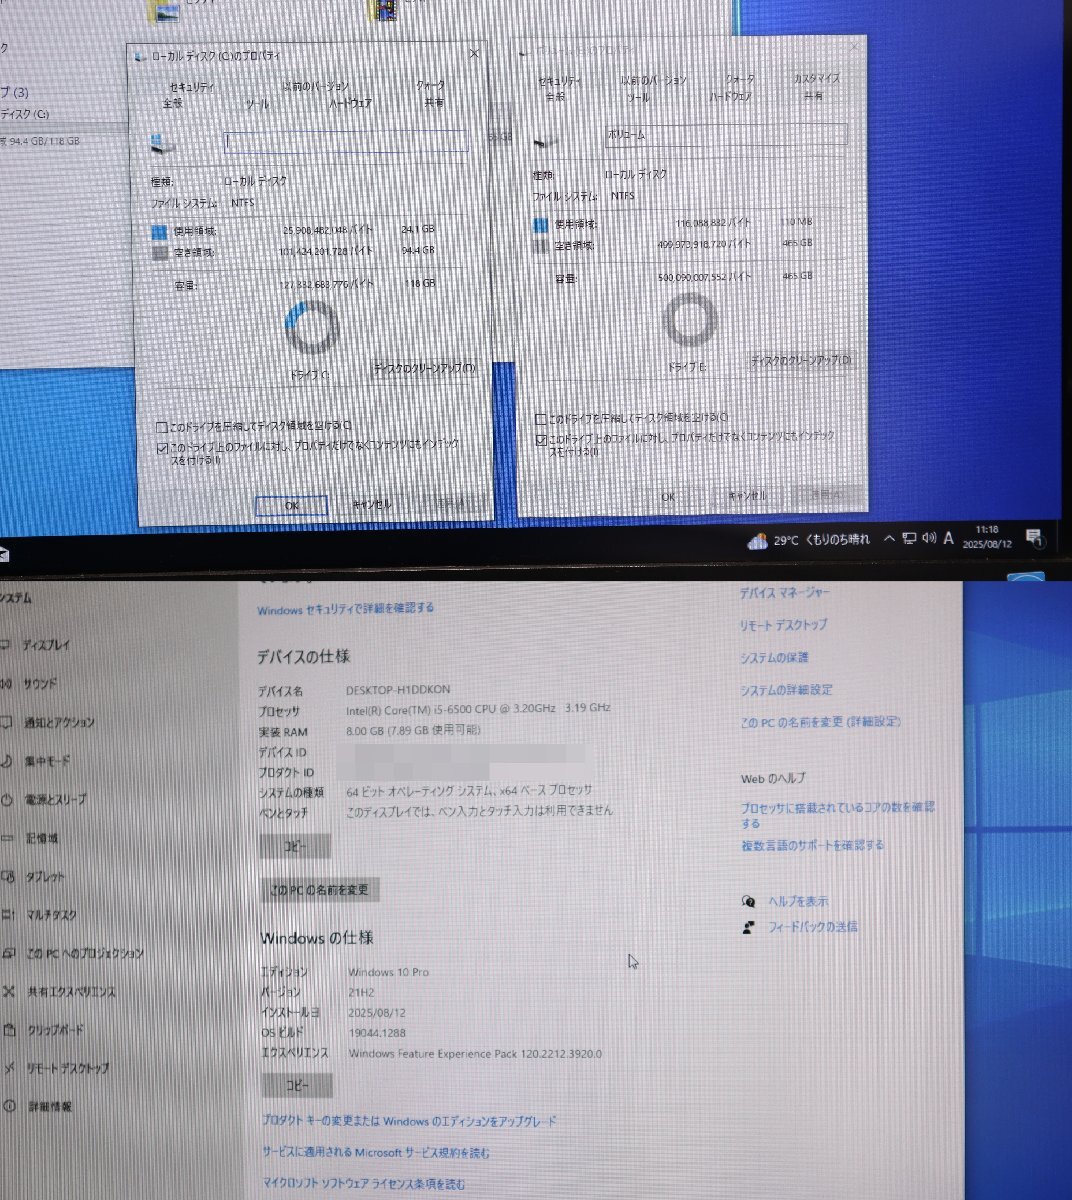Select ディスク (C:) in the Explorer window
The height and width of the screenshot is (1200, 1072).
pyautogui.click(x=26, y=114)
